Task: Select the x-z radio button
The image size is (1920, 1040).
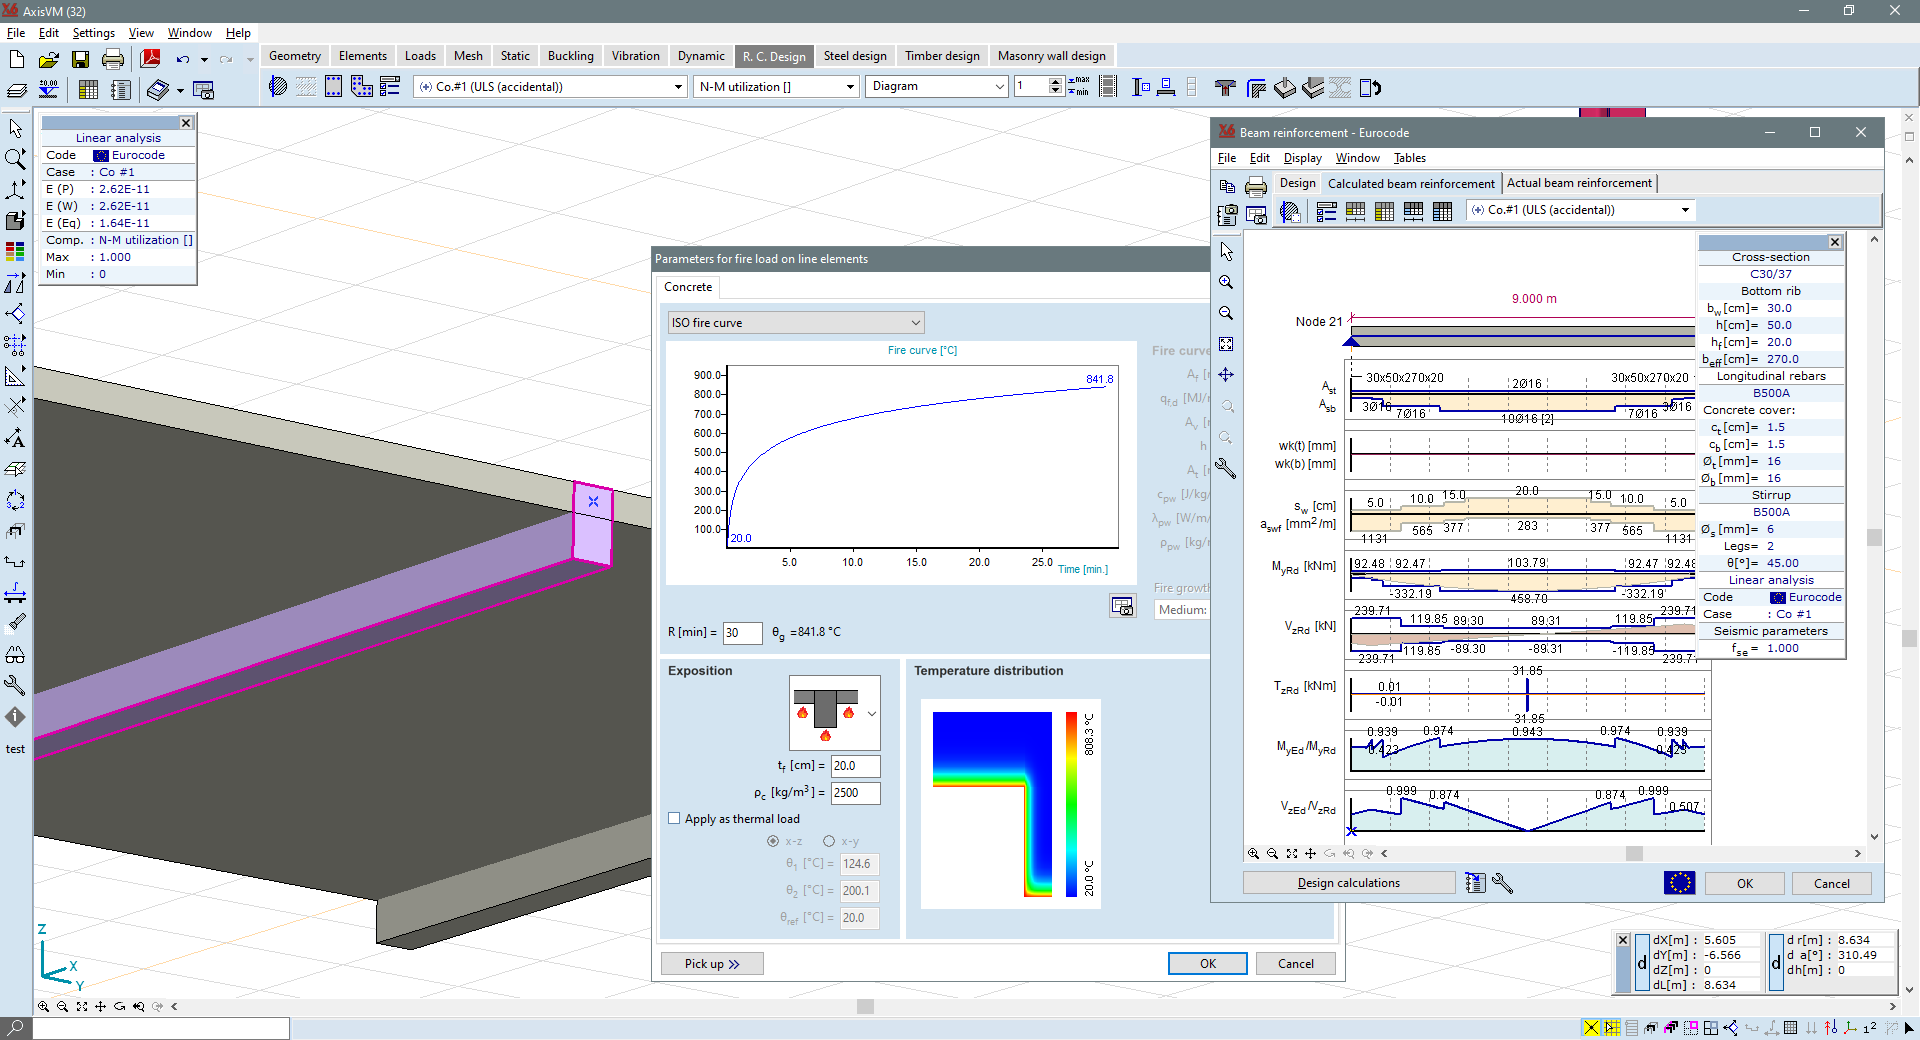Action: coord(772,841)
